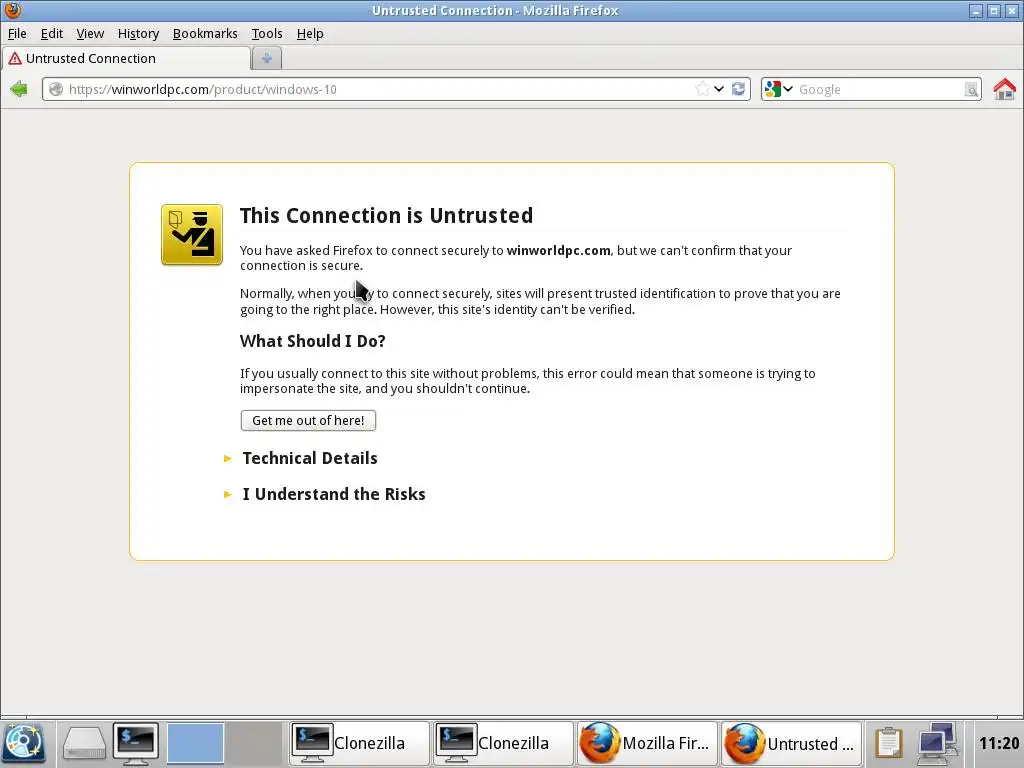Image resolution: width=1024 pixels, height=768 pixels.
Task: Click the yellow police officer warning icon
Action: click(192, 234)
